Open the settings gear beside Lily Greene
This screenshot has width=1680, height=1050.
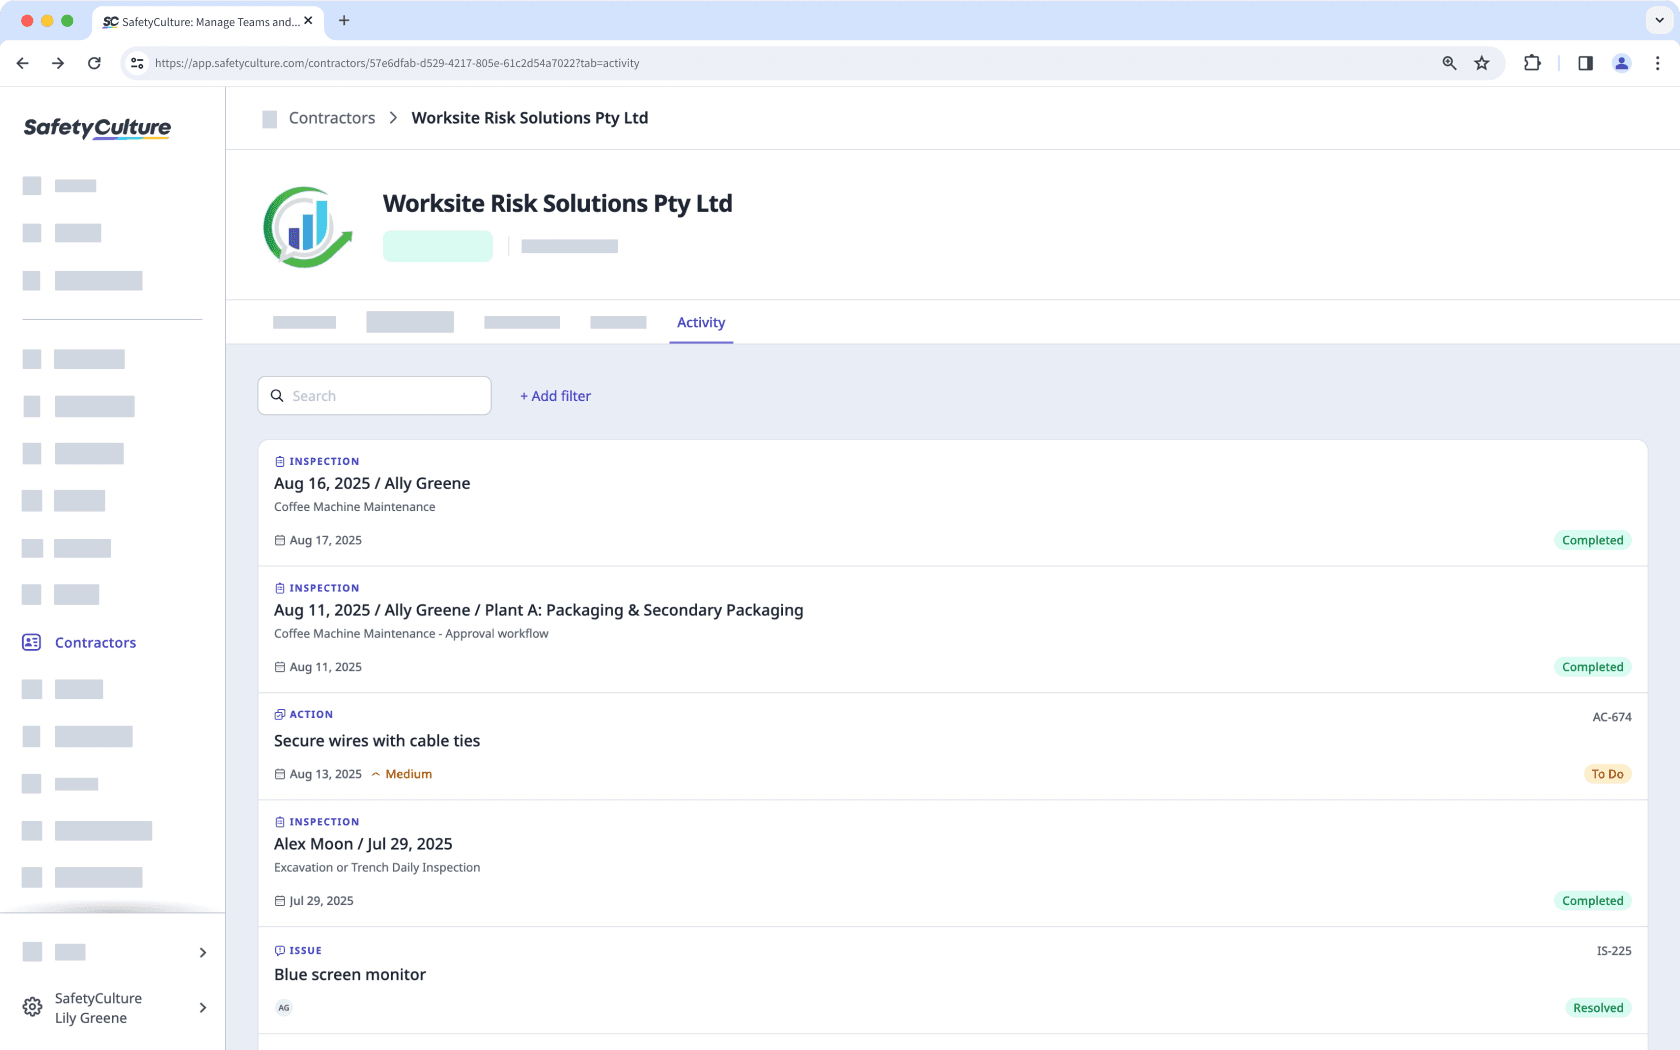point(31,1007)
